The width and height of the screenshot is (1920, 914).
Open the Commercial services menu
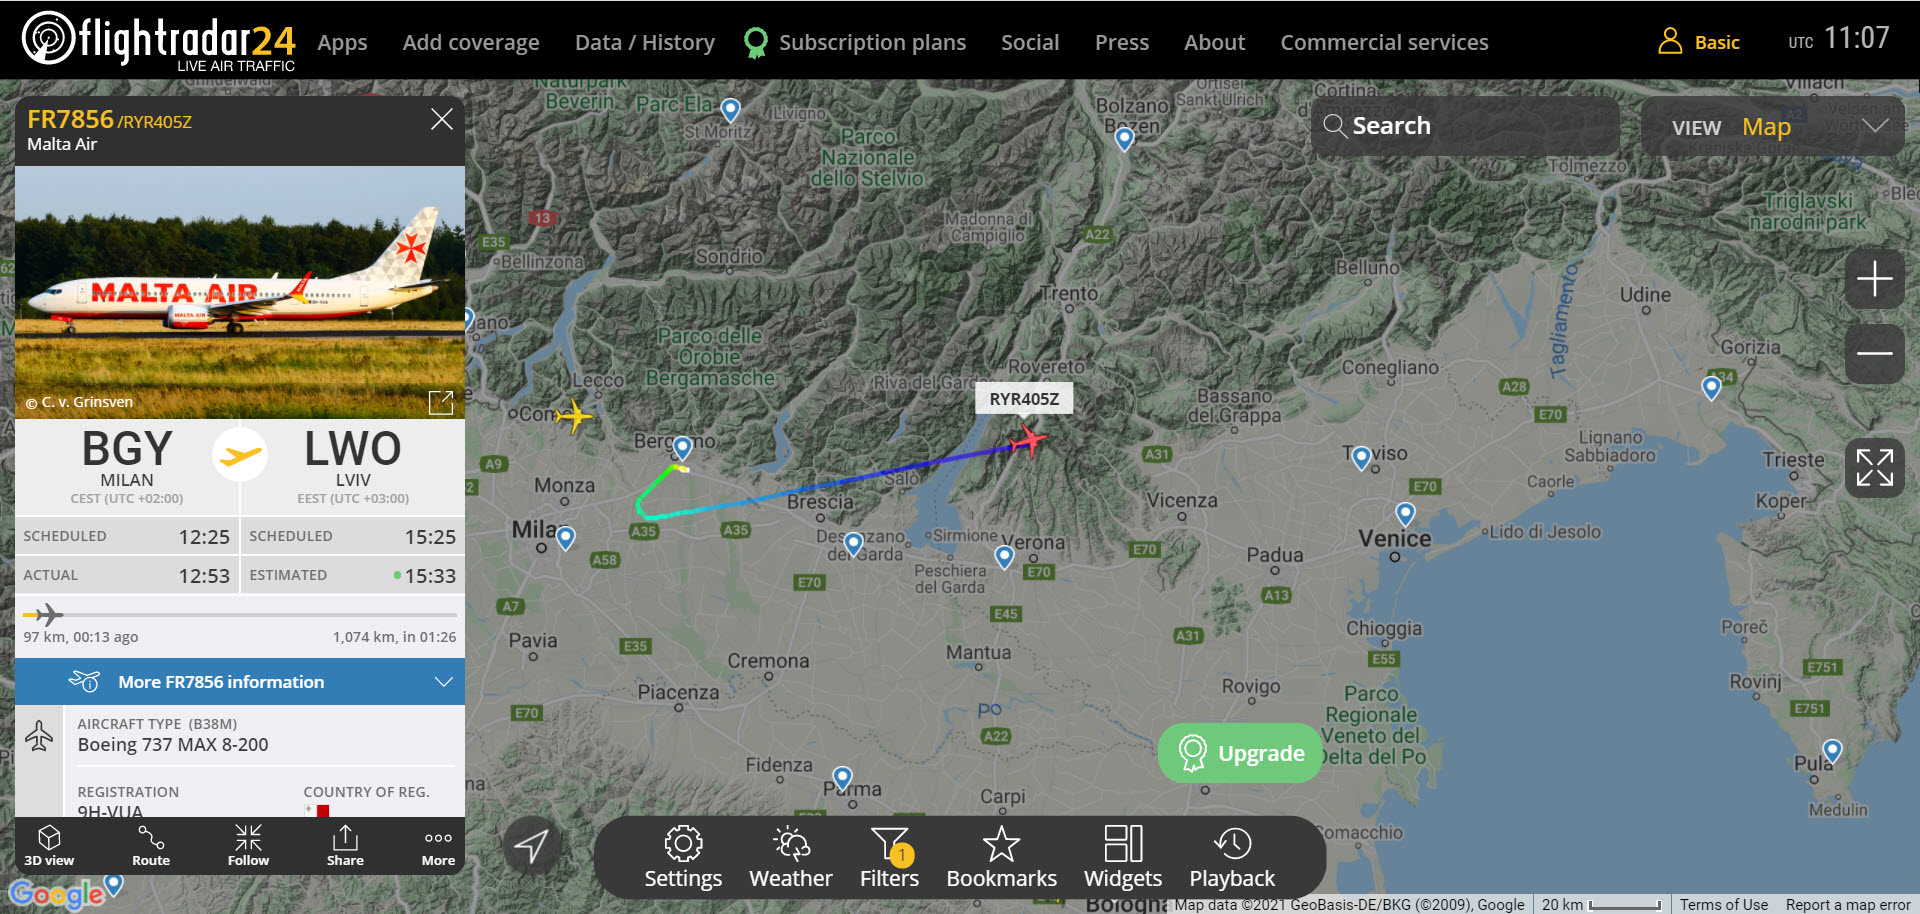click(1384, 42)
